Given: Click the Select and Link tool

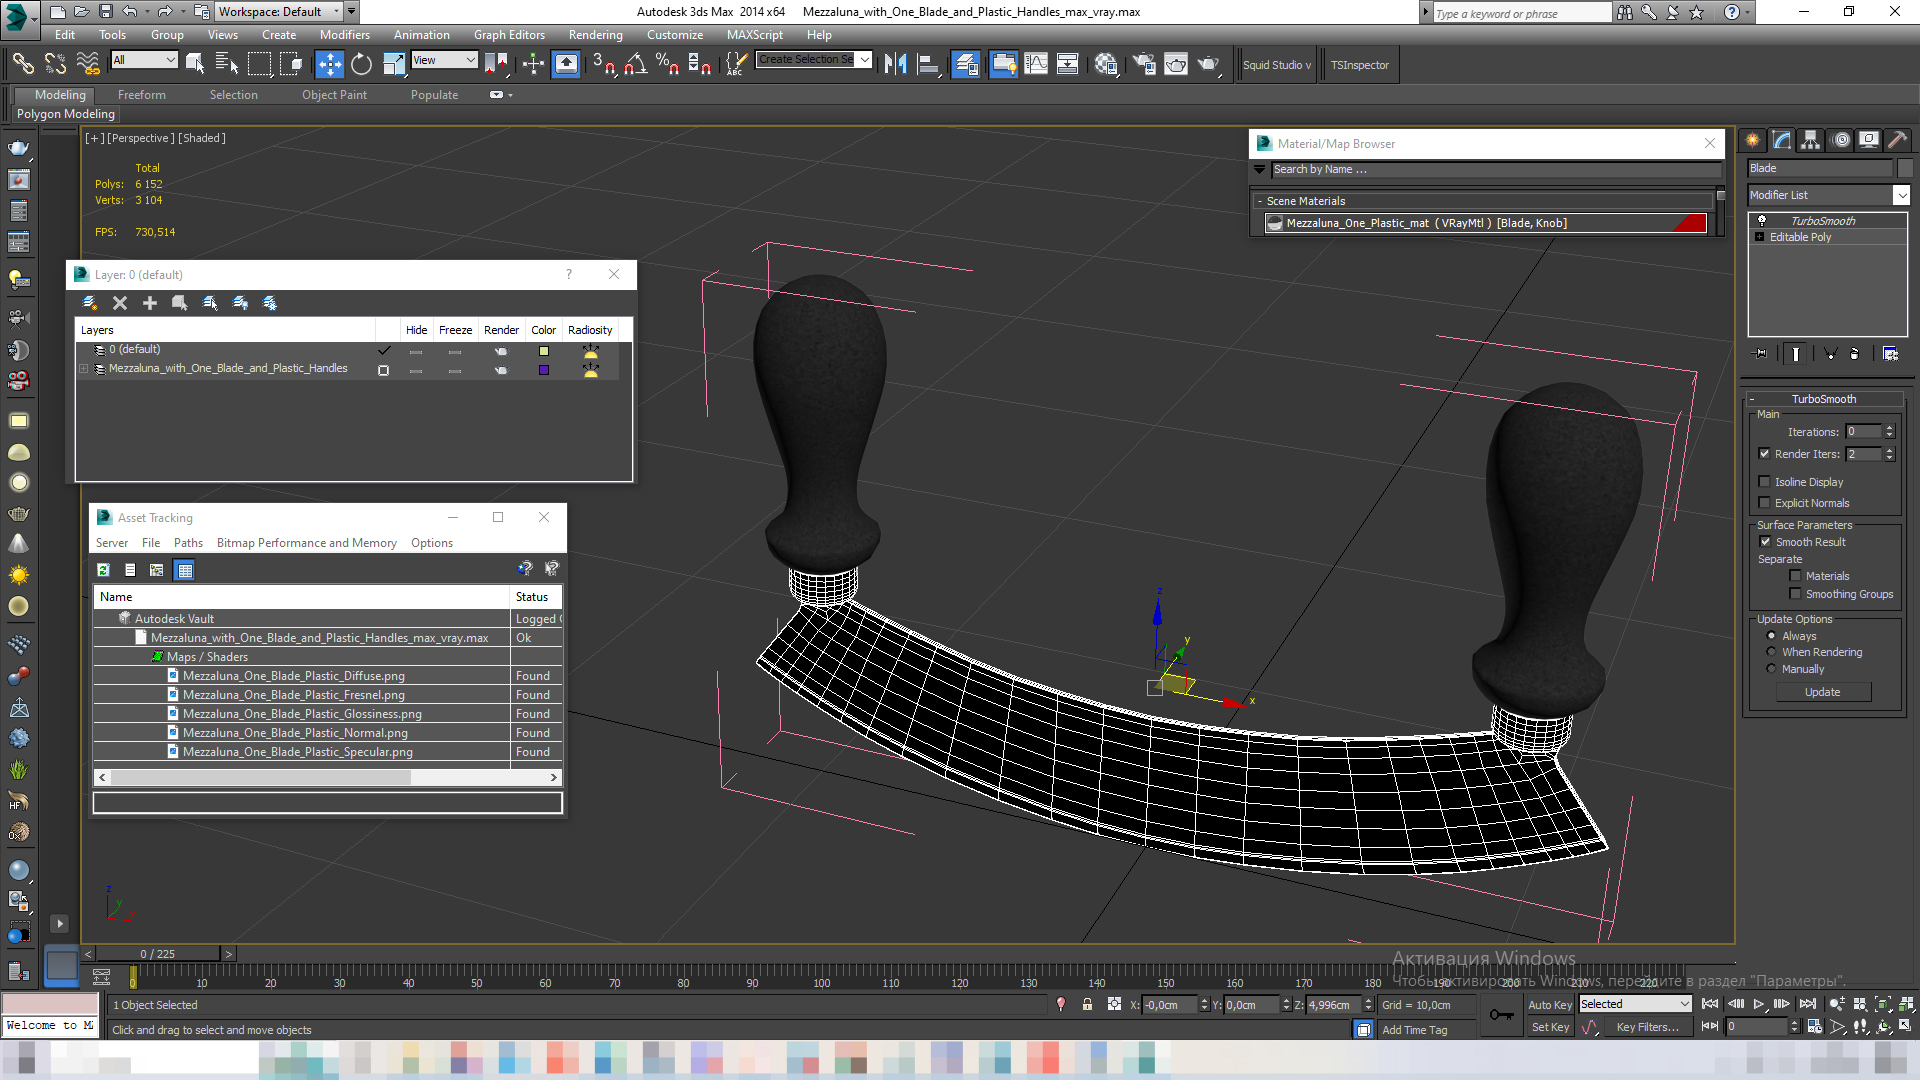Looking at the screenshot, I should [22, 65].
